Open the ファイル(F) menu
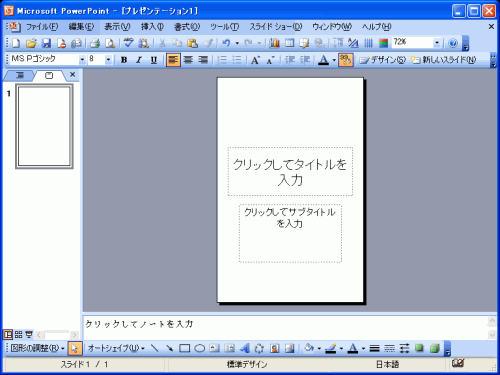Screen dimensions: 500x375 coord(42,27)
